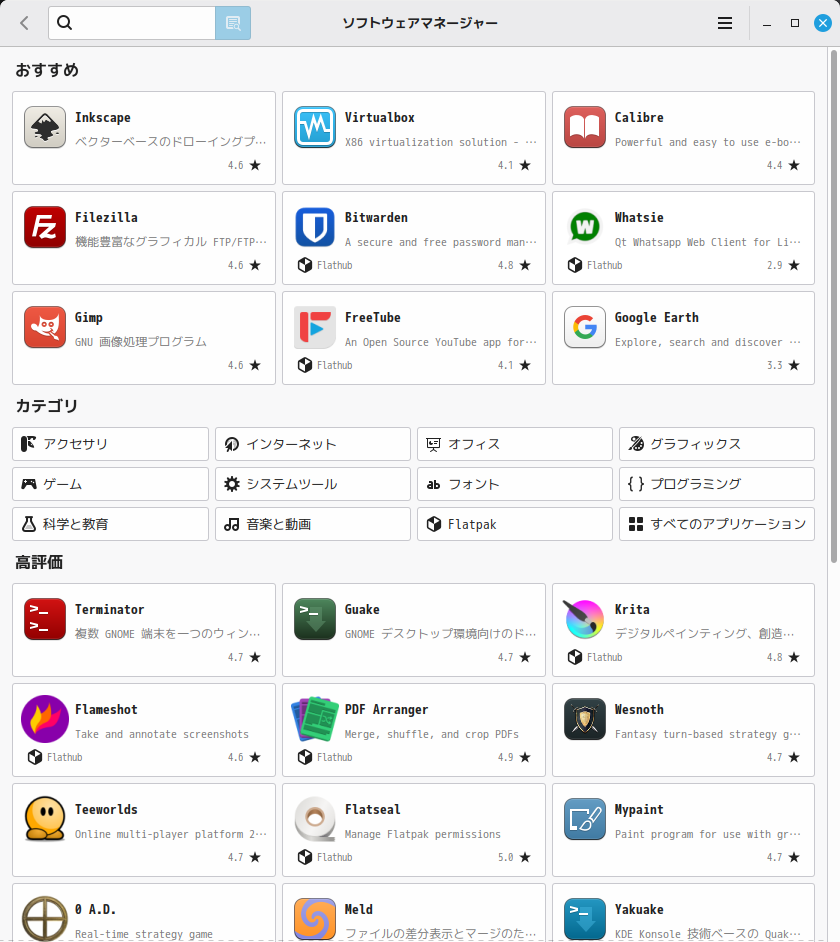Click the FreeTube play icon
Screen dimensions: 840x942
(314, 327)
